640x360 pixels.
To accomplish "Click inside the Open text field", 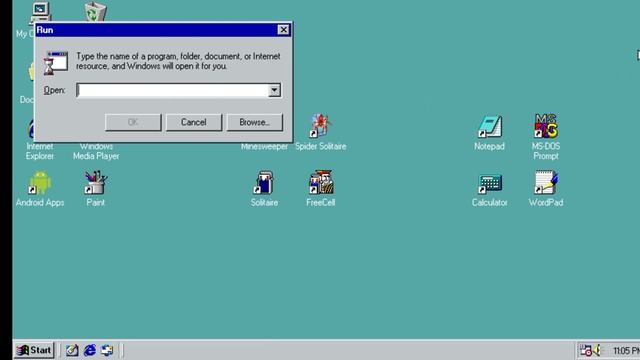I will point(173,90).
